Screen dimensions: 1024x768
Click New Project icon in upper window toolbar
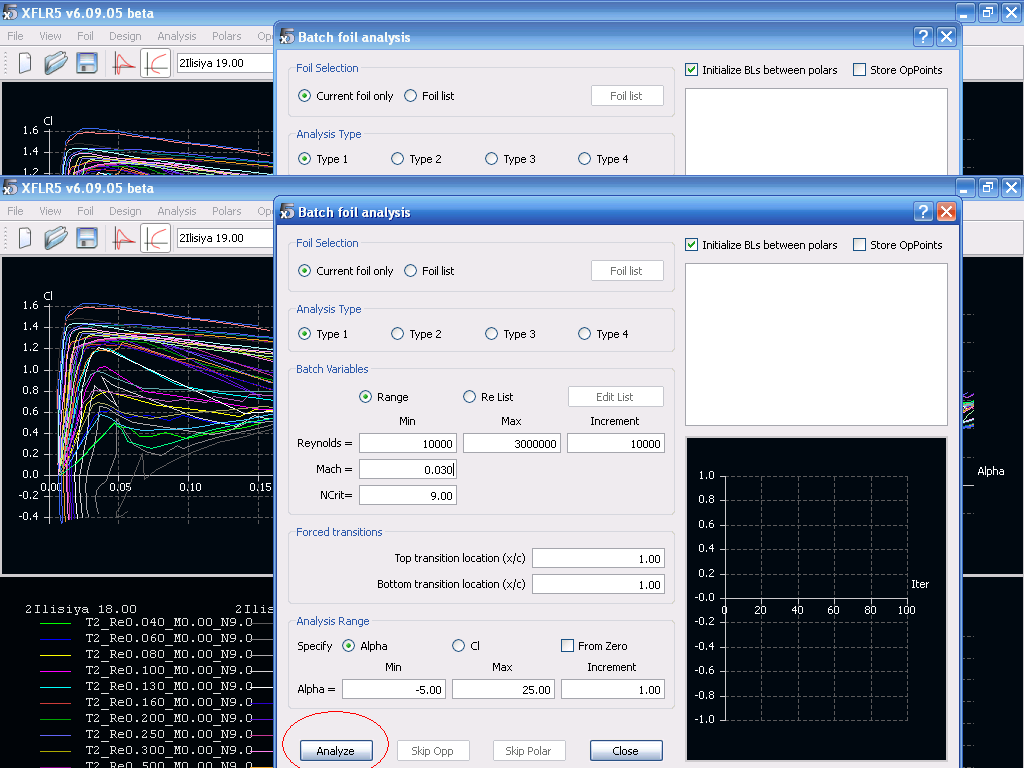(x=25, y=63)
